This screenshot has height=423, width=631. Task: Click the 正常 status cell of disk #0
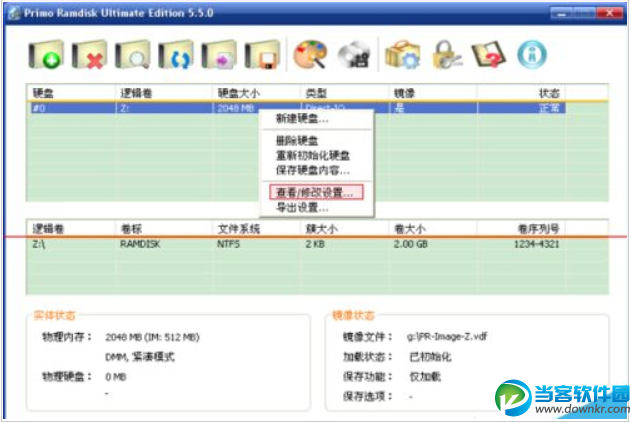549,108
